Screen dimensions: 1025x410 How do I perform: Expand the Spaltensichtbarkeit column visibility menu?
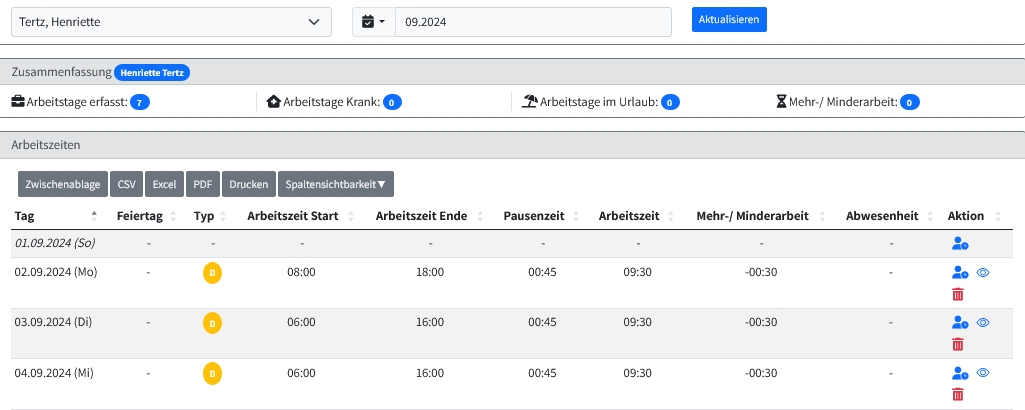click(x=335, y=184)
